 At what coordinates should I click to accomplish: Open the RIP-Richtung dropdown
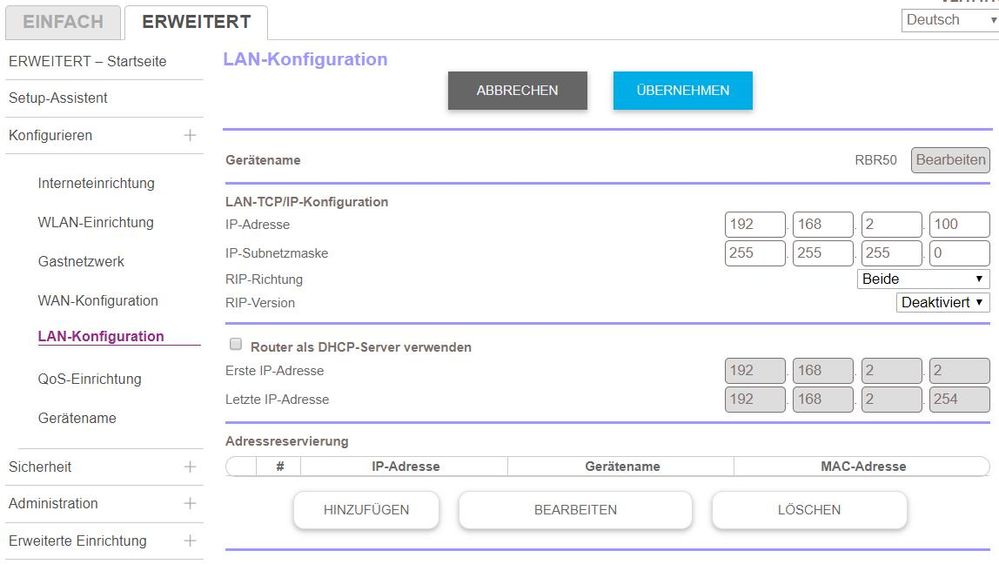923,279
